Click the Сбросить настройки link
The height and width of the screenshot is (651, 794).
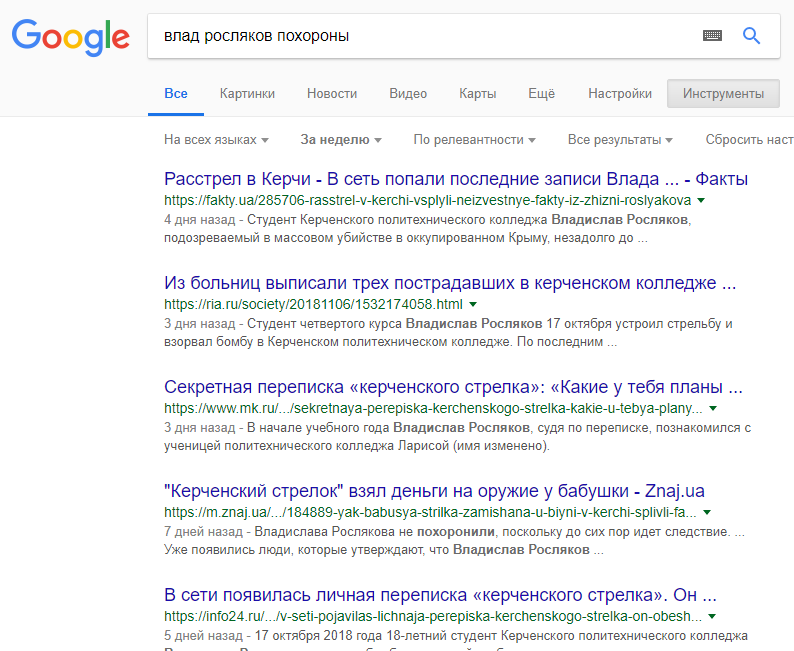point(749,140)
